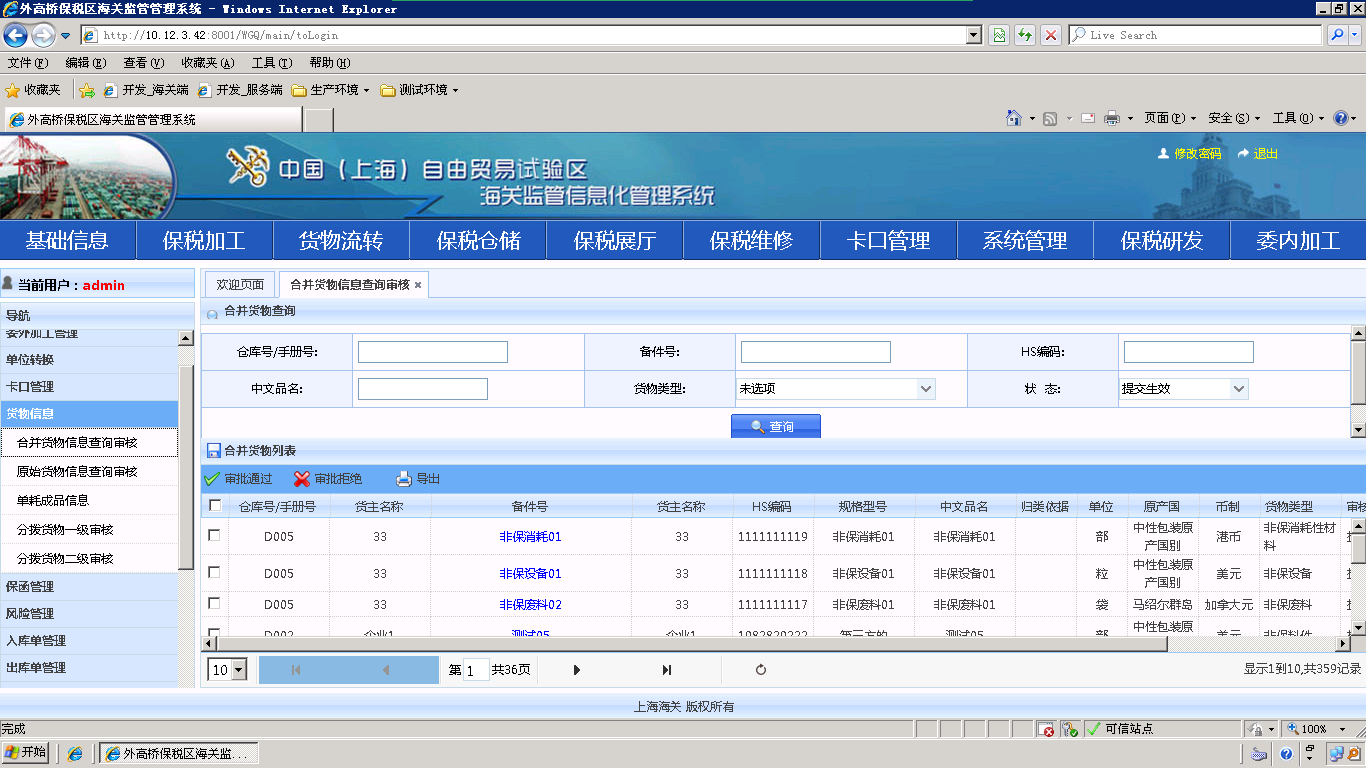Image resolution: width=1366 pixels, height=768 pixels.
Task: Click the green approve checkmark icon
Action: tap(212, 479)
